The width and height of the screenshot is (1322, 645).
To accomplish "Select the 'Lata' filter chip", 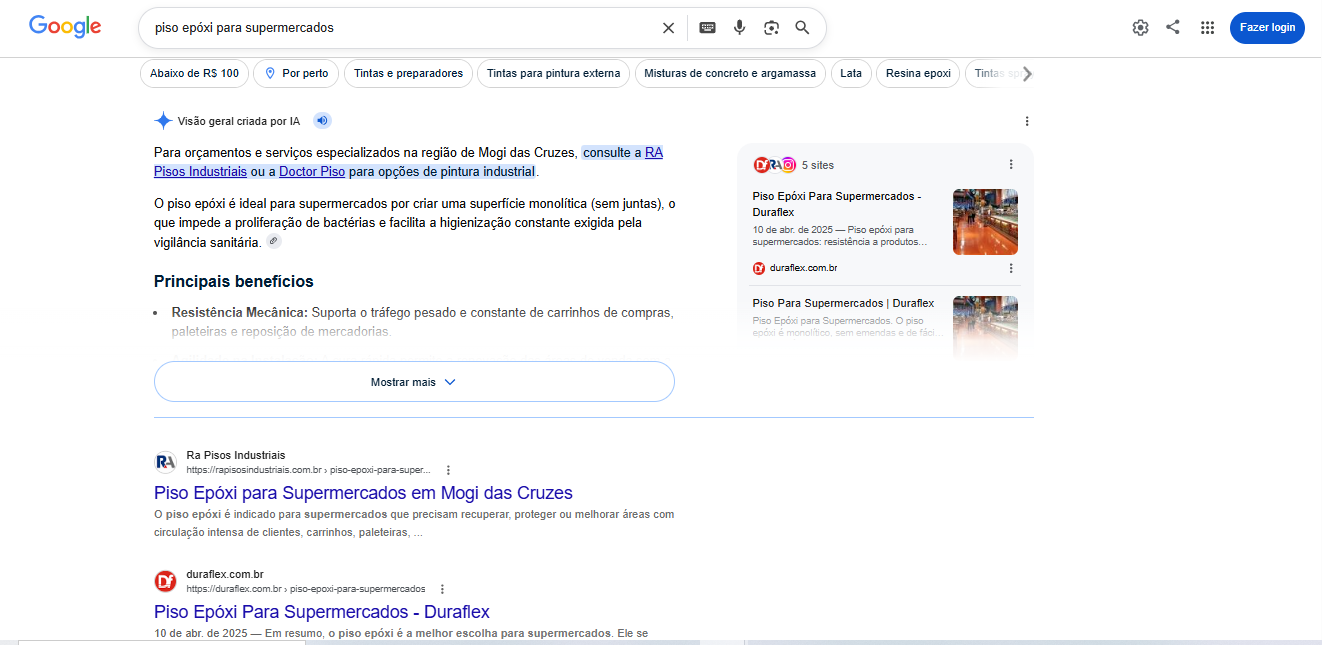I will 851,73.
